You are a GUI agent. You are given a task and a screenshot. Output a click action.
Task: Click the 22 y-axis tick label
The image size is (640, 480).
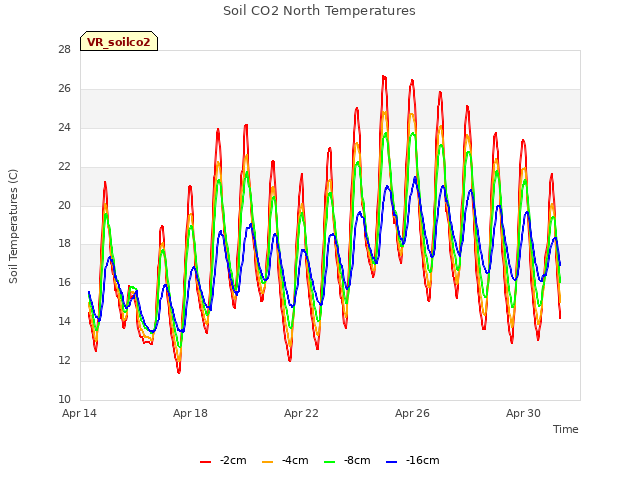click(x=64, y=167)
